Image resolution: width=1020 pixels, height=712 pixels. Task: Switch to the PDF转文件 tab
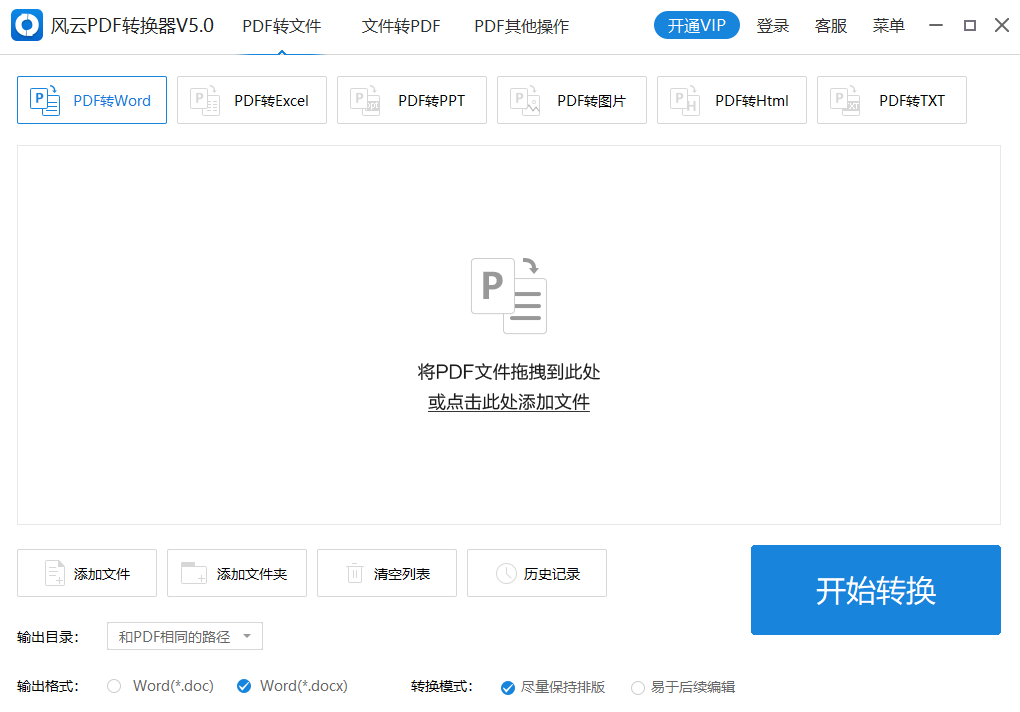[282, 26]
